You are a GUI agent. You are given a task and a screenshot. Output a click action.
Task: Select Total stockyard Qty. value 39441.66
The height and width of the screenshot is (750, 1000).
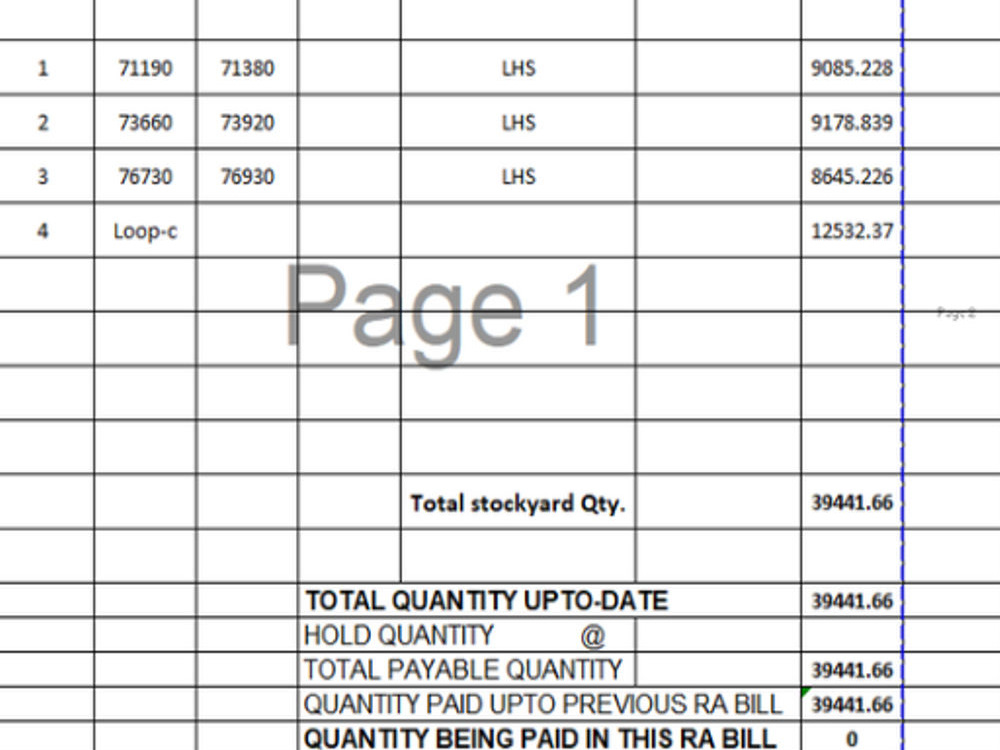click(851, 503)
